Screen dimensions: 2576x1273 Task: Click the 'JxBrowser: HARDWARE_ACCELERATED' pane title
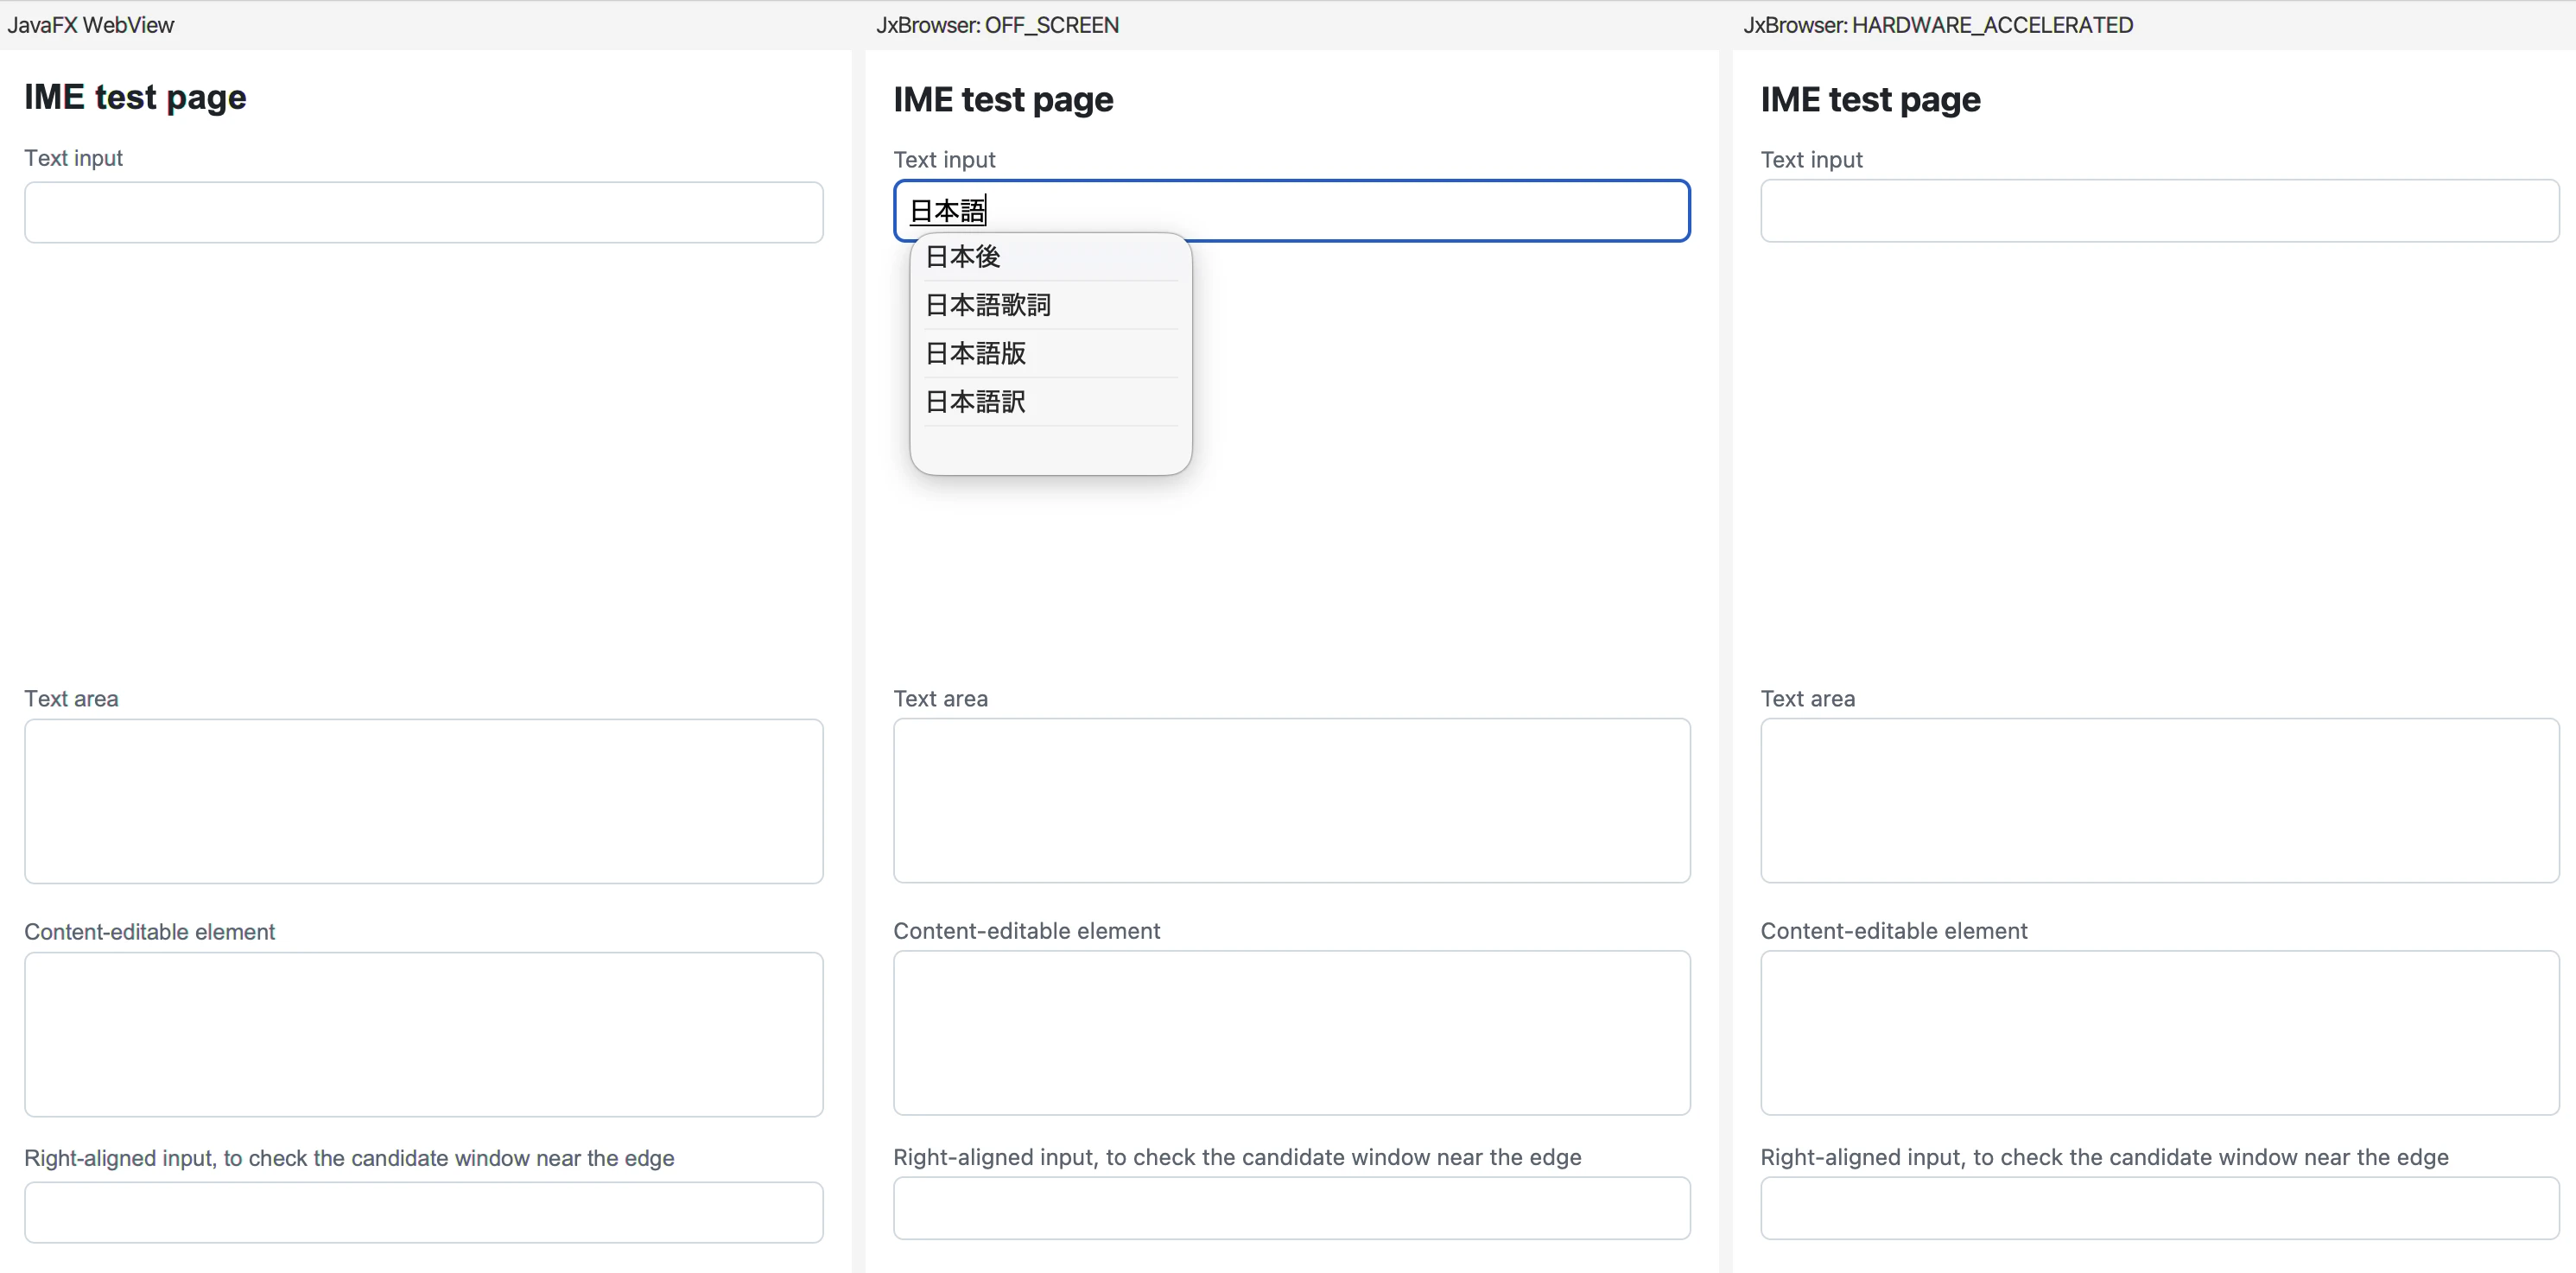click(x=1938, y=25)
